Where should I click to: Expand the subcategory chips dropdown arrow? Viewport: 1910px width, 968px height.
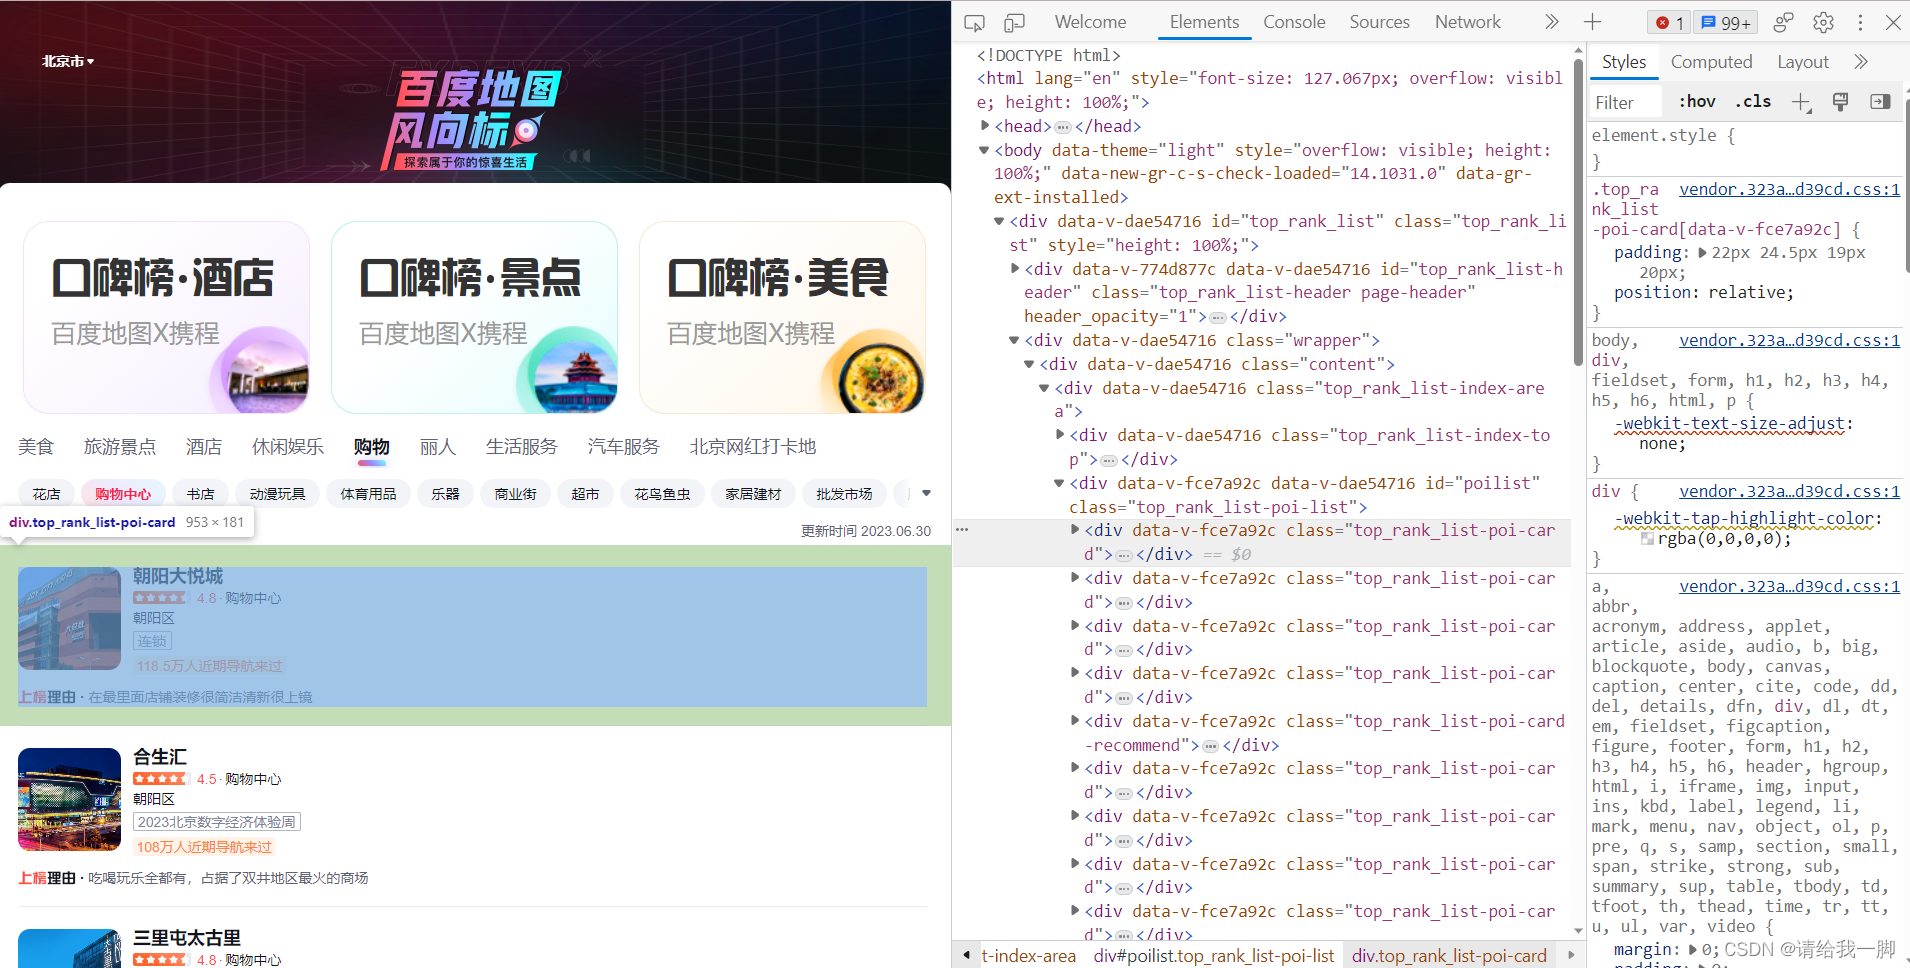pos(926,493)
